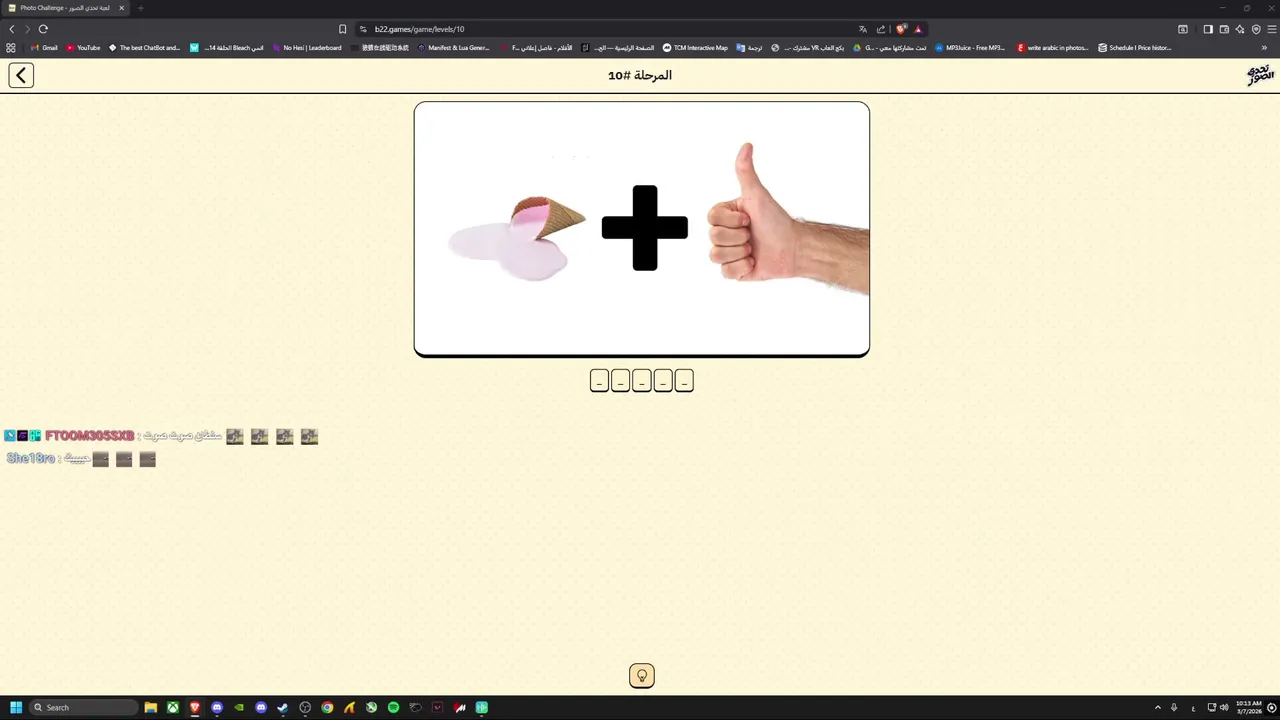Share this page via the share icon
This screenshot has width=1280, height=720.
pyautogui.click(x=881, y=29)
